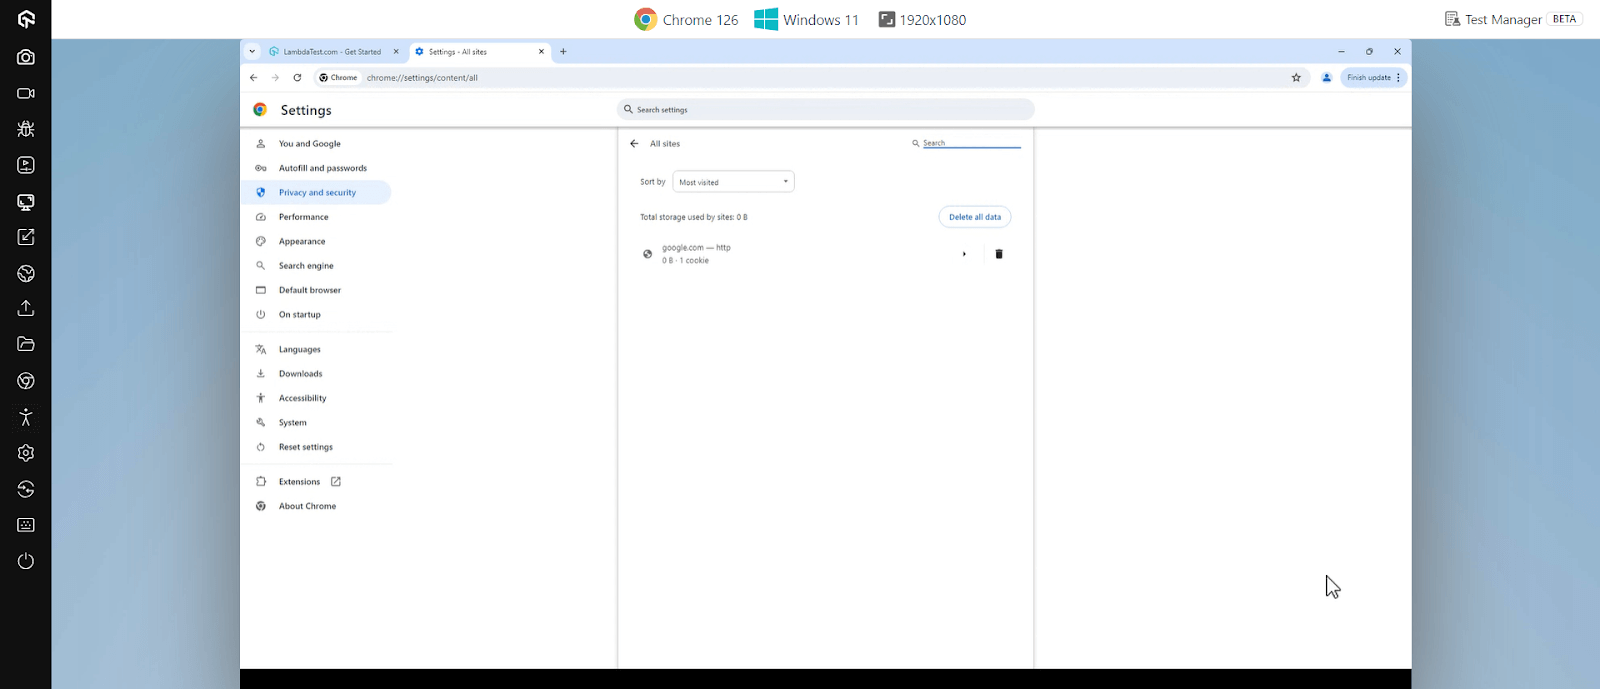Screen dimensions: 1600x689
Task: Click the Windows 11 OS selector
Action: (807, 19)
